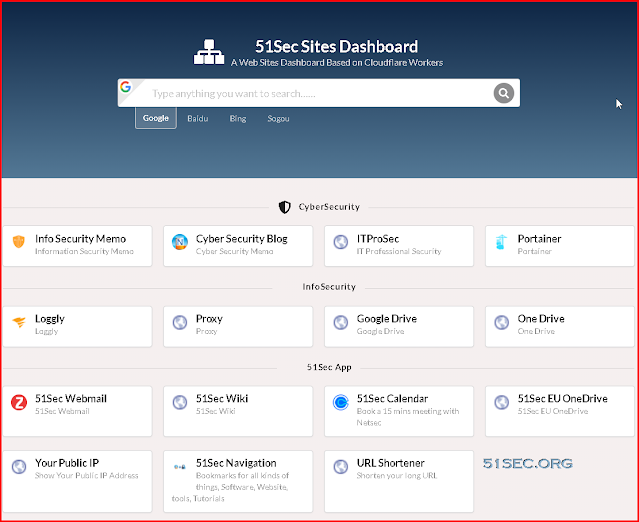The width and height of the screenshot is (639, 522).
Task: Switch to Sogou search engine
Action: [x=278, y=119]
